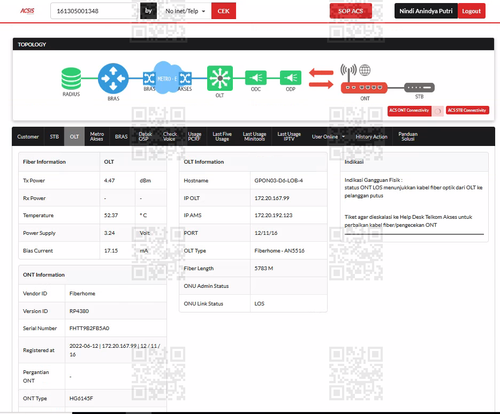
Task: Click the ACSIS logo
Action: pyautogui.click(x=27, y=11)
